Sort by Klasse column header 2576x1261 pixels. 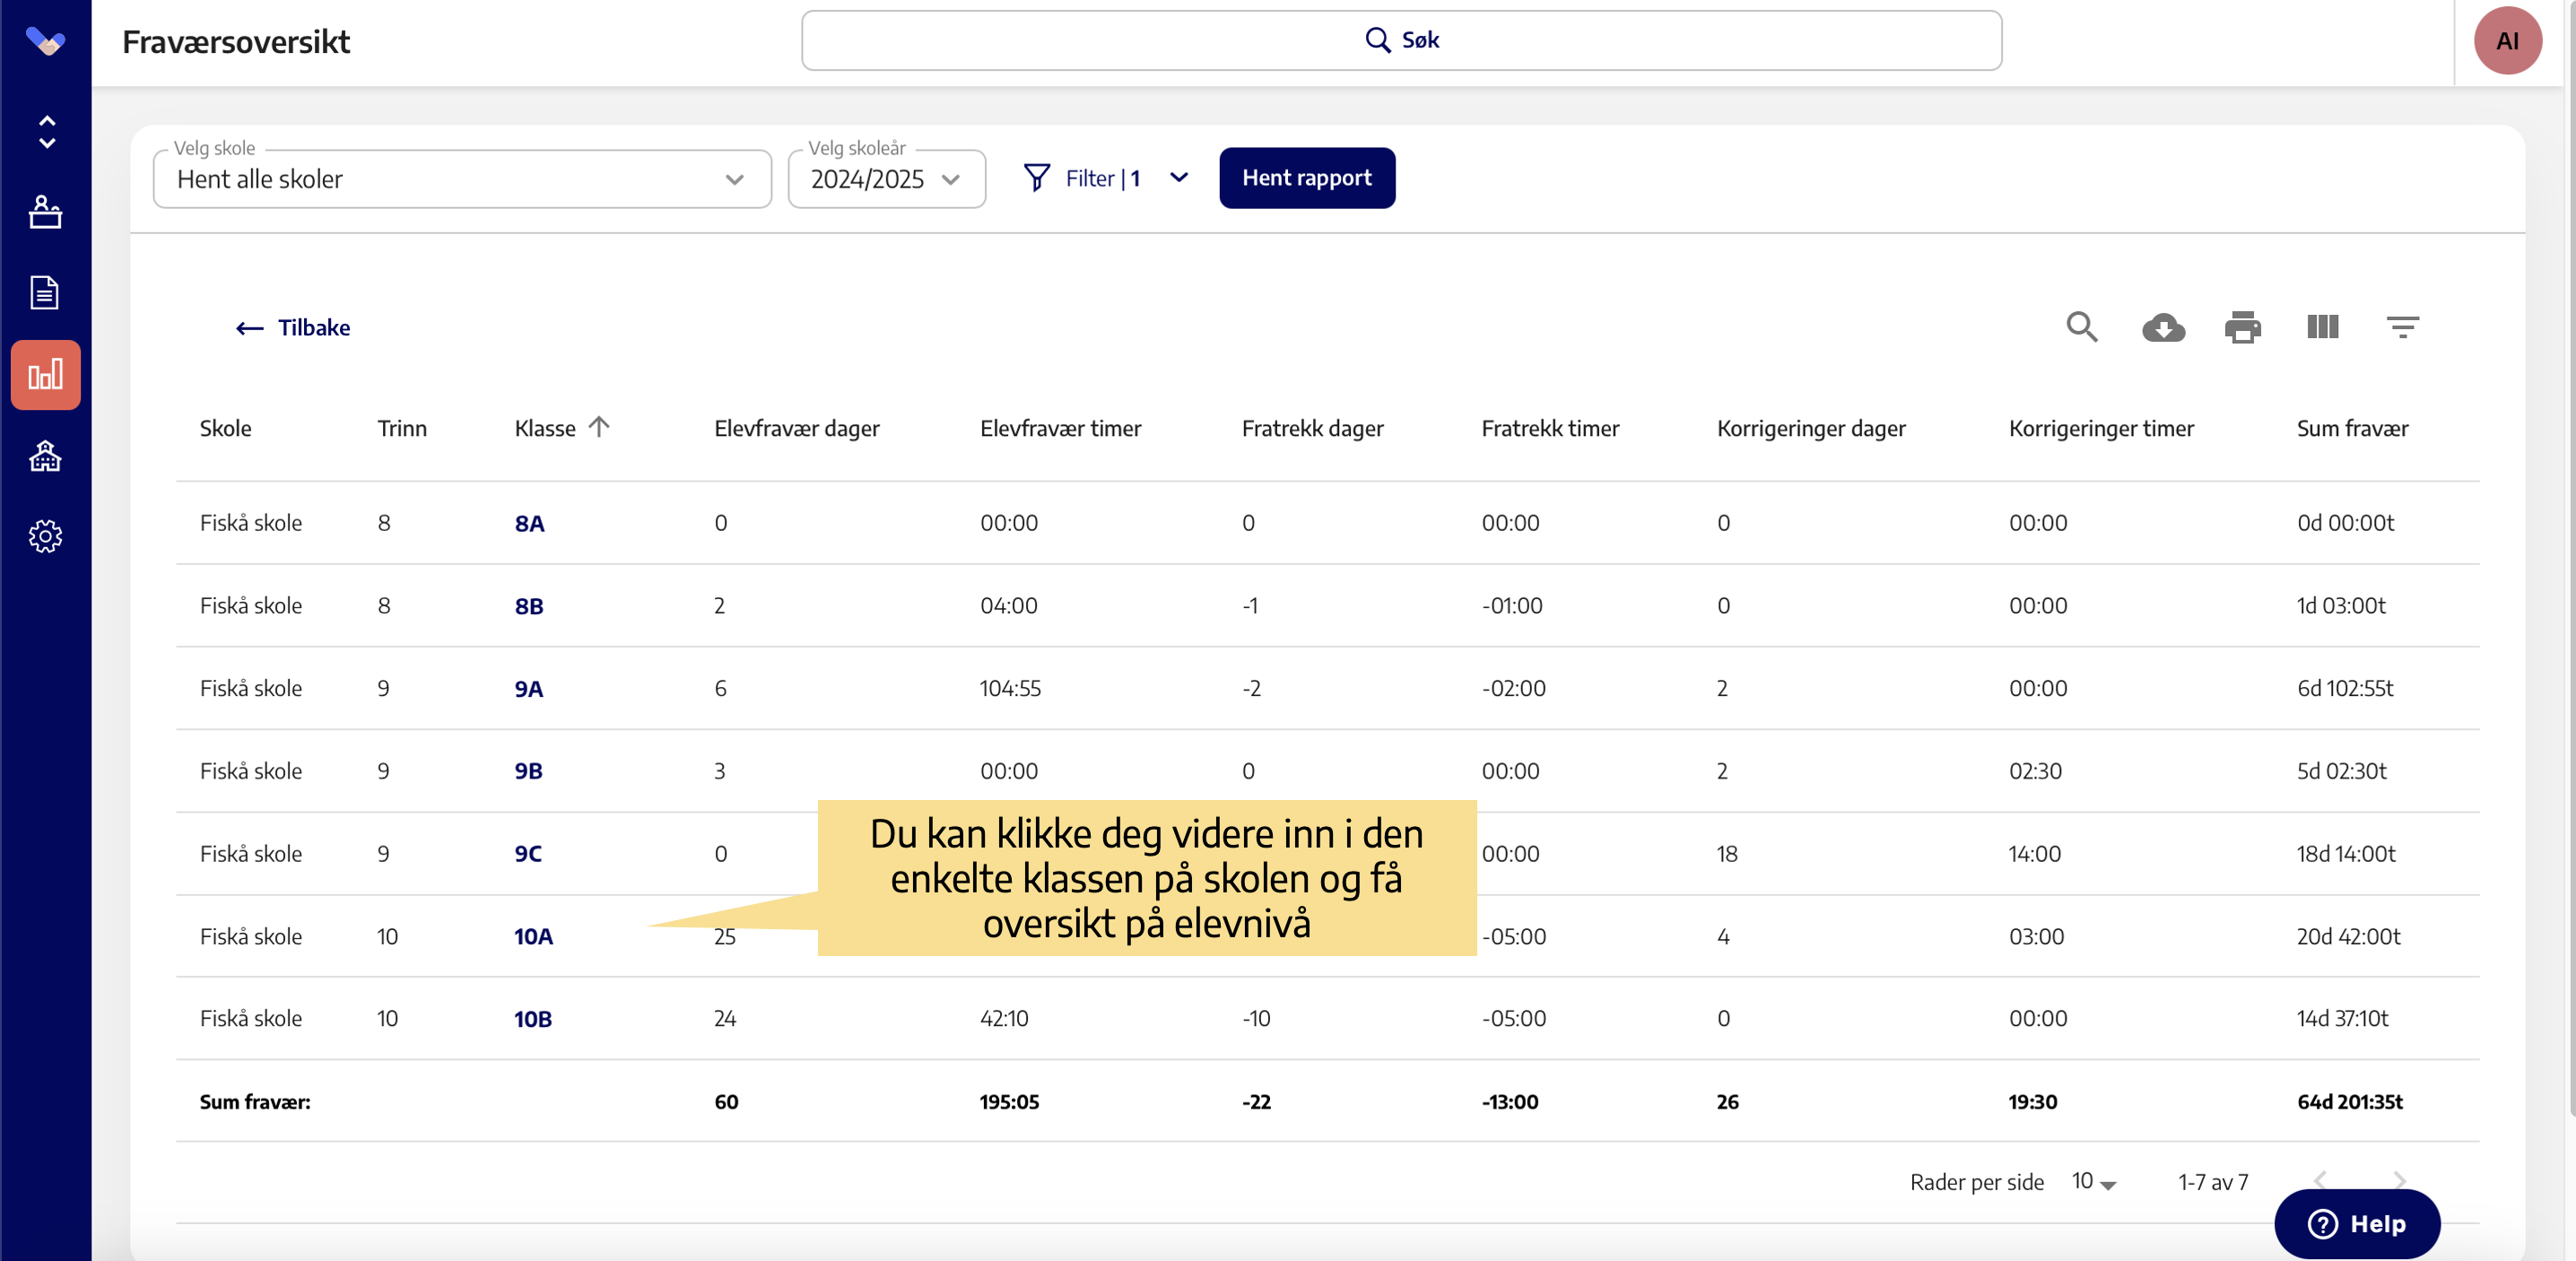pyautogui.click(x=545, y=428)
